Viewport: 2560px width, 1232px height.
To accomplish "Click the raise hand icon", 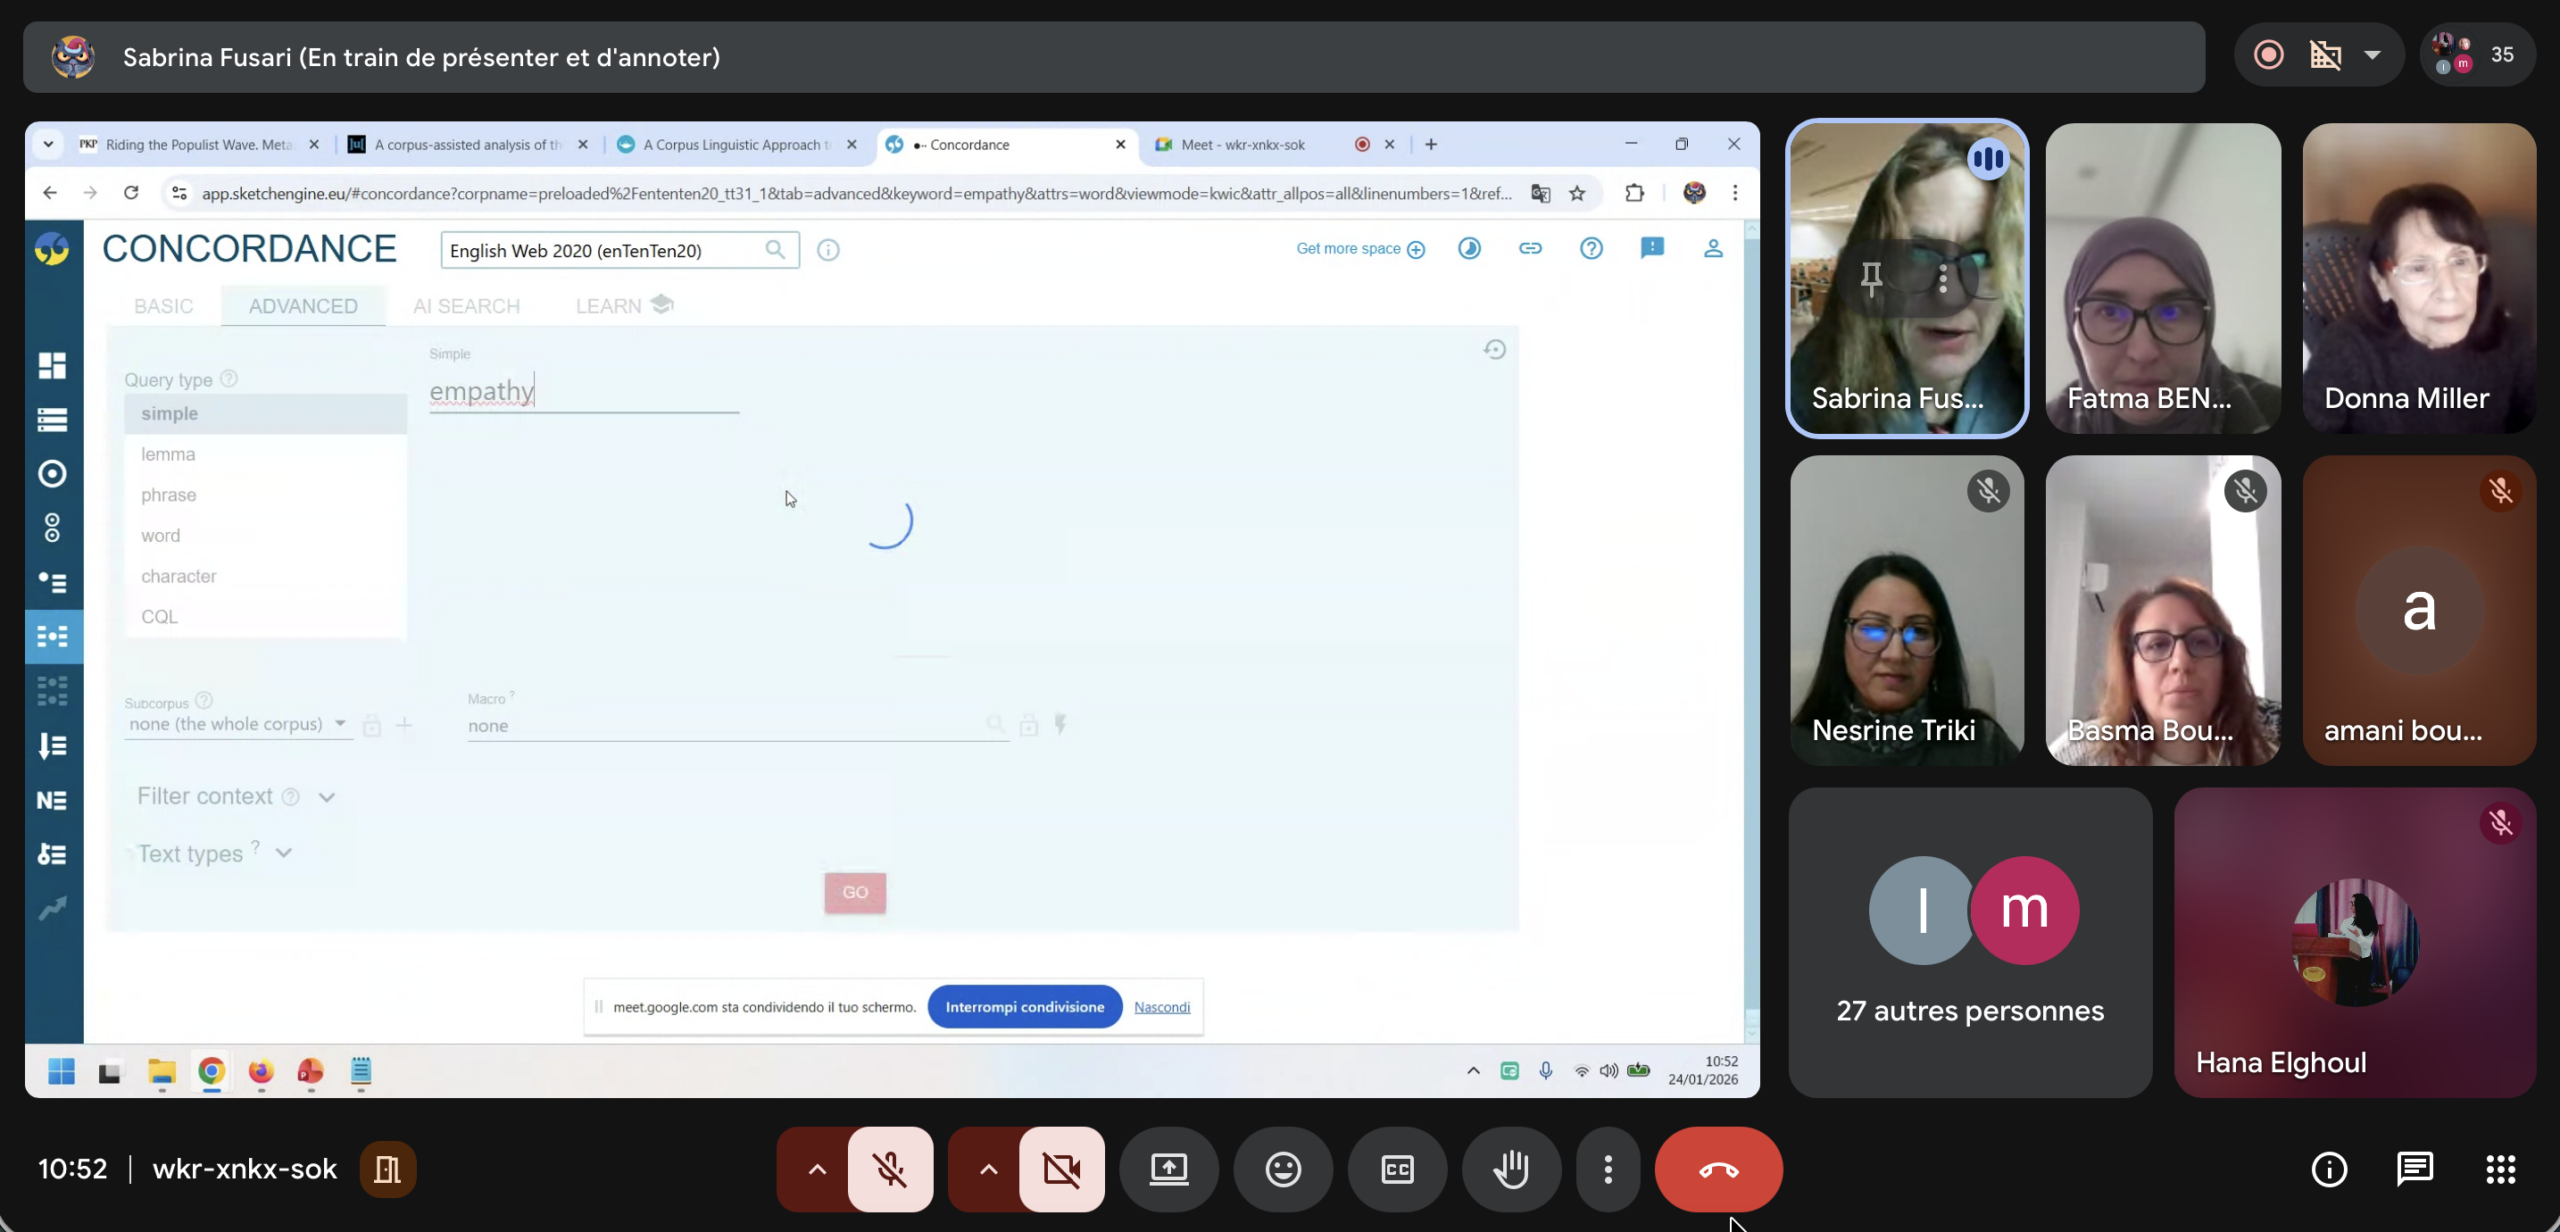I will coord(1511,1169).
